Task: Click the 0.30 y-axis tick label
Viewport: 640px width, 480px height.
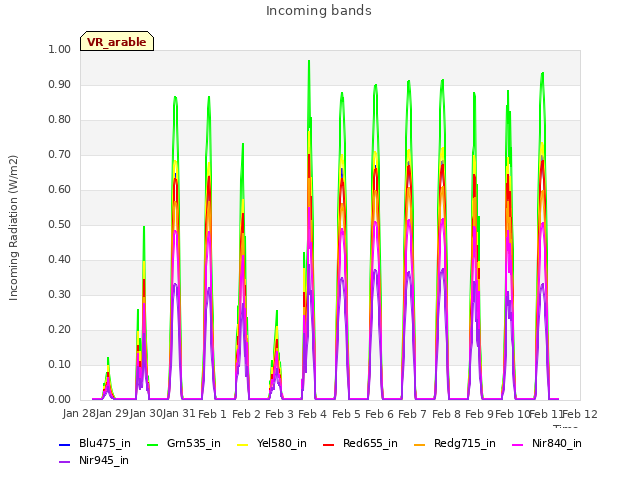Action: pos(60,295)
